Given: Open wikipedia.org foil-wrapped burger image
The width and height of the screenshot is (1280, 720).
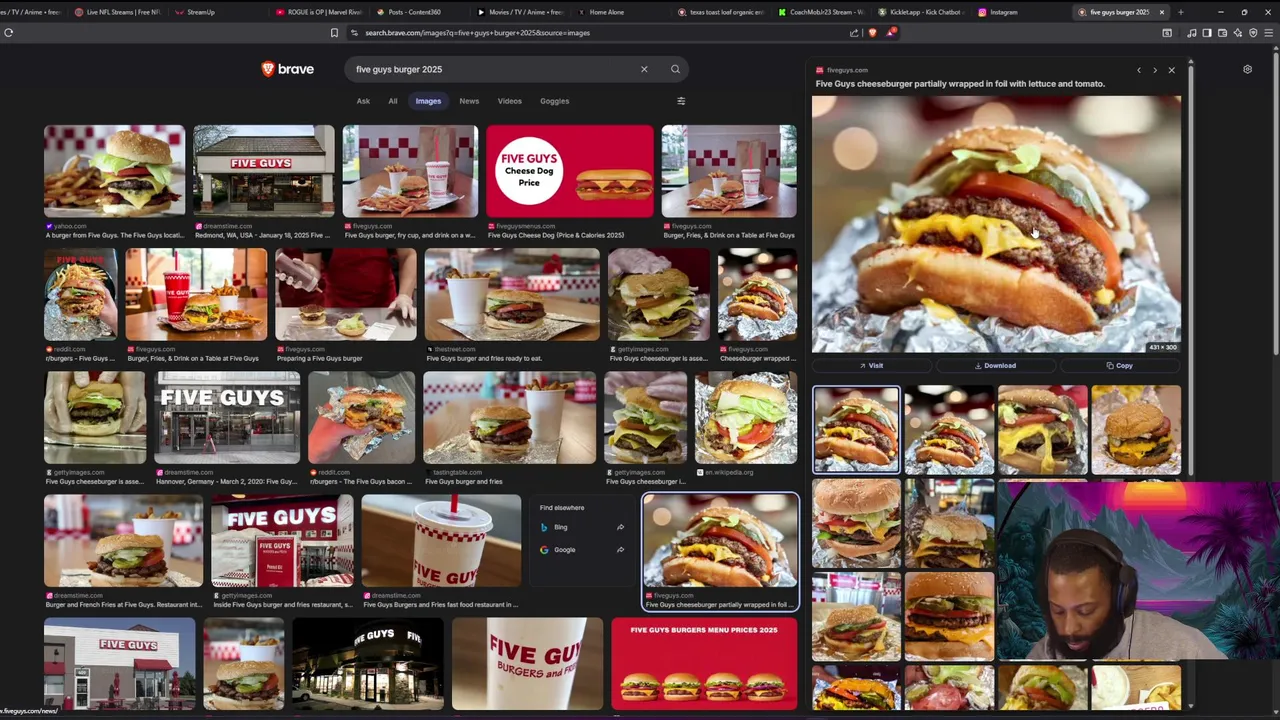Looking at the screenshot, I should tap(746, 418).
